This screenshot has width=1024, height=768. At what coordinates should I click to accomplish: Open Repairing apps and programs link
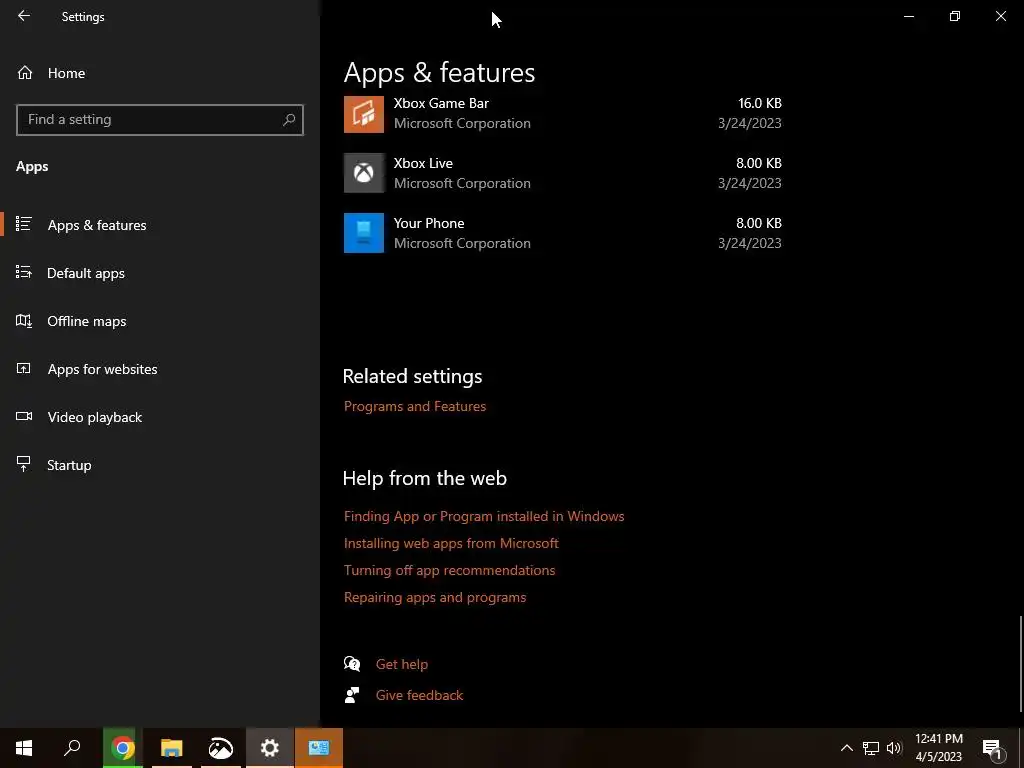click(x=435, y=597)
